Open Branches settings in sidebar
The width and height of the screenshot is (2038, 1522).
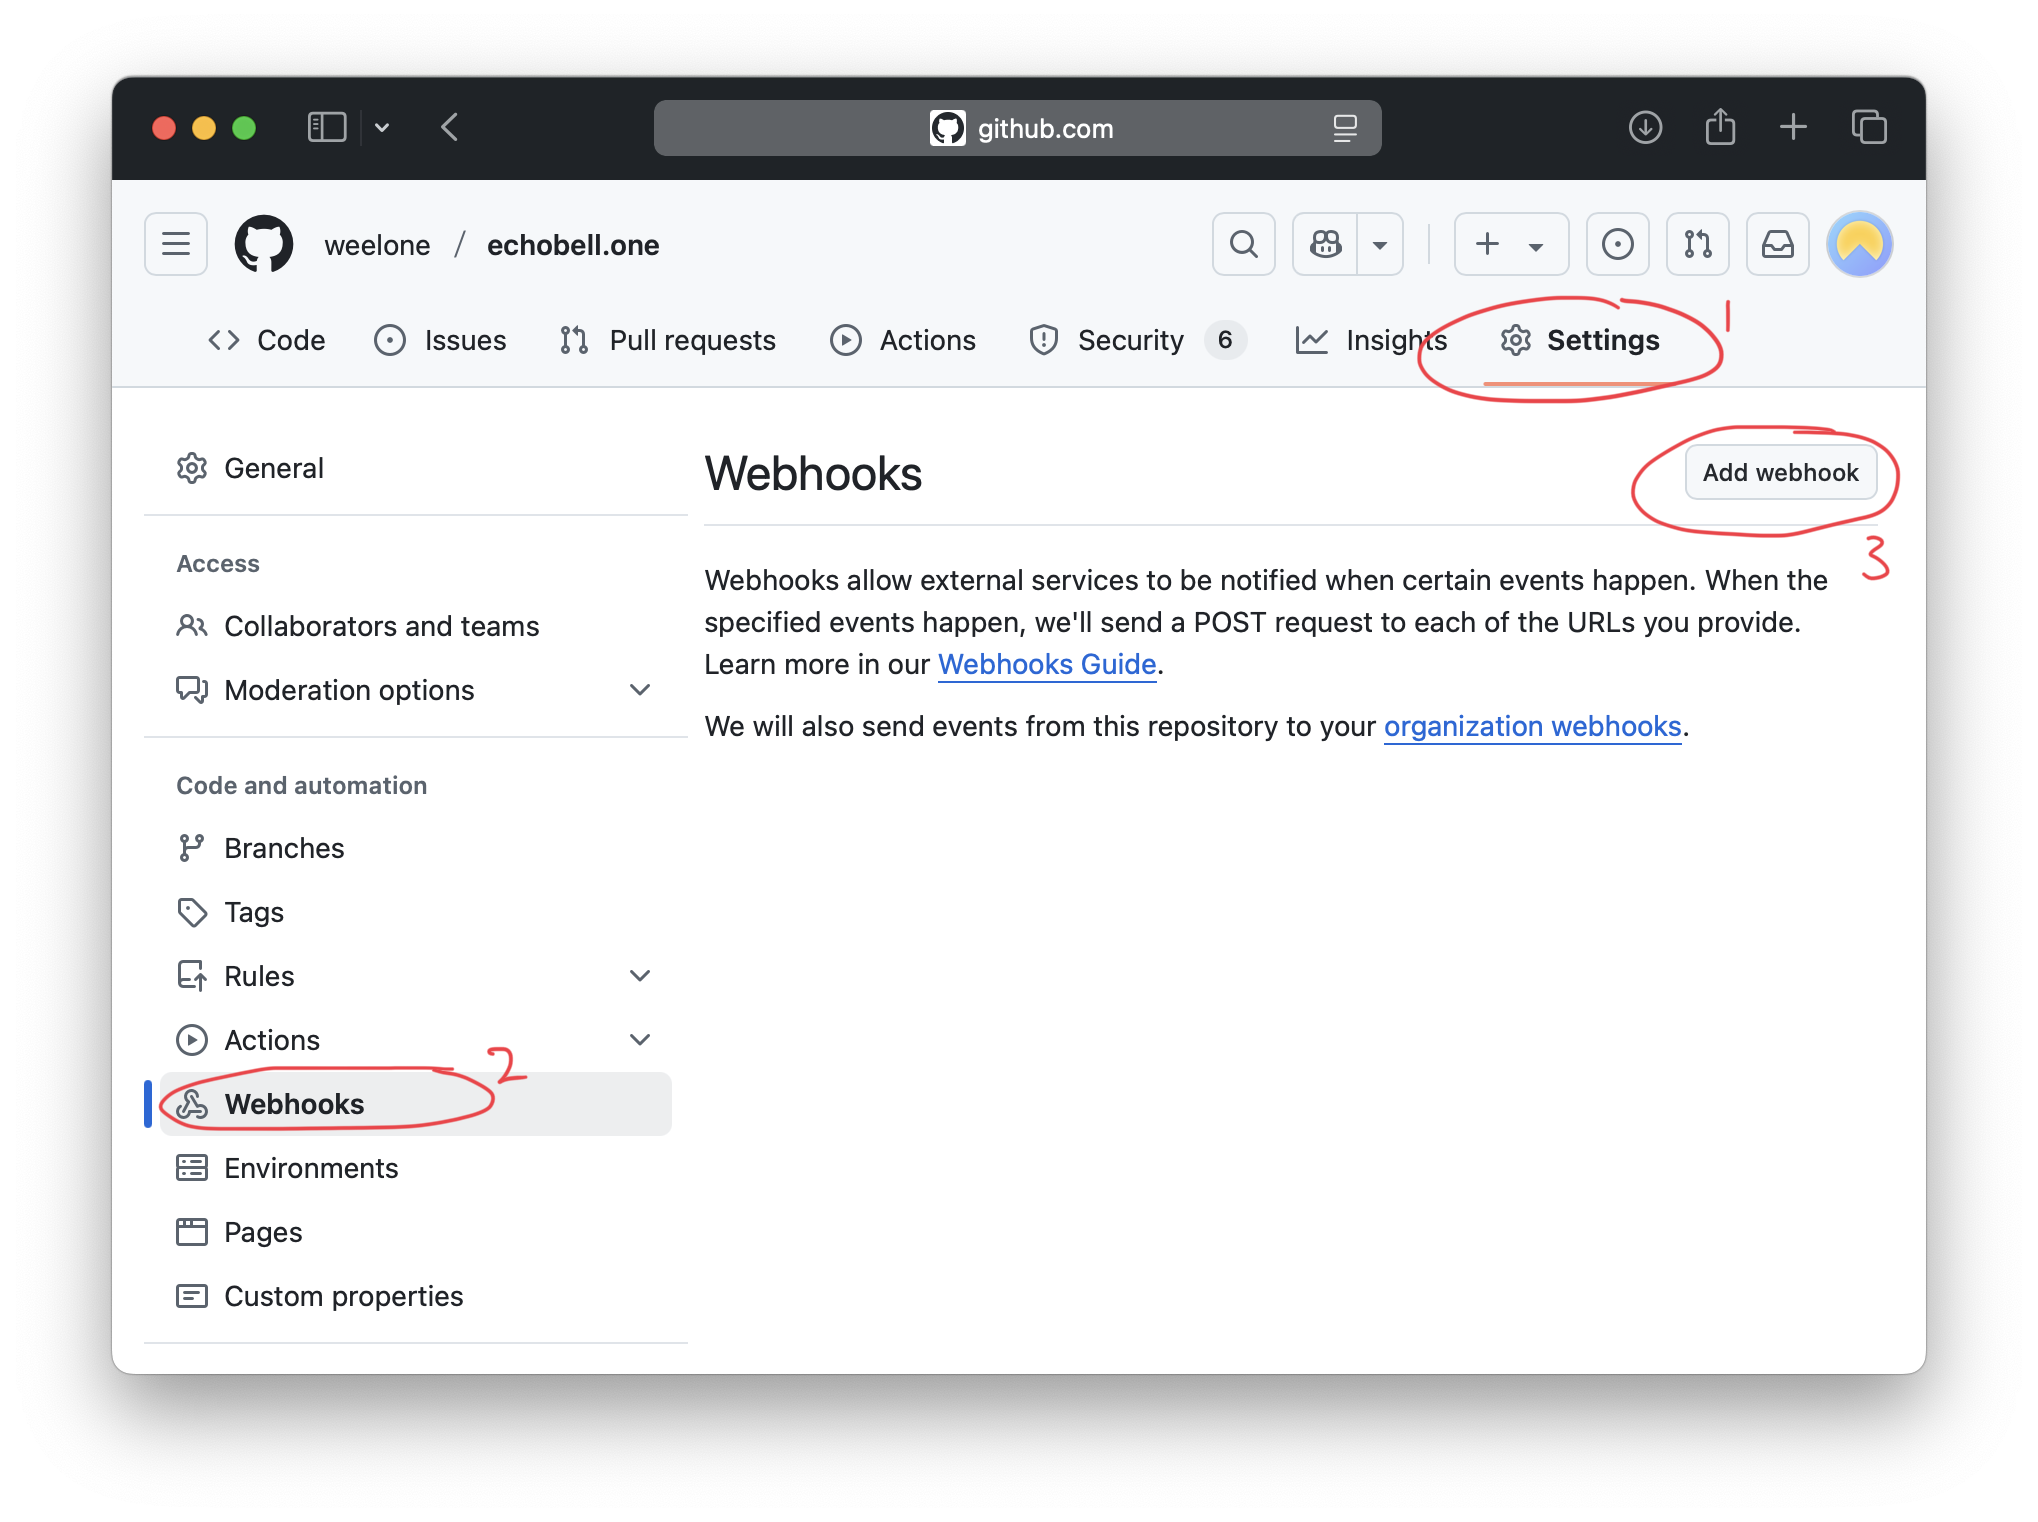(416, 848)
